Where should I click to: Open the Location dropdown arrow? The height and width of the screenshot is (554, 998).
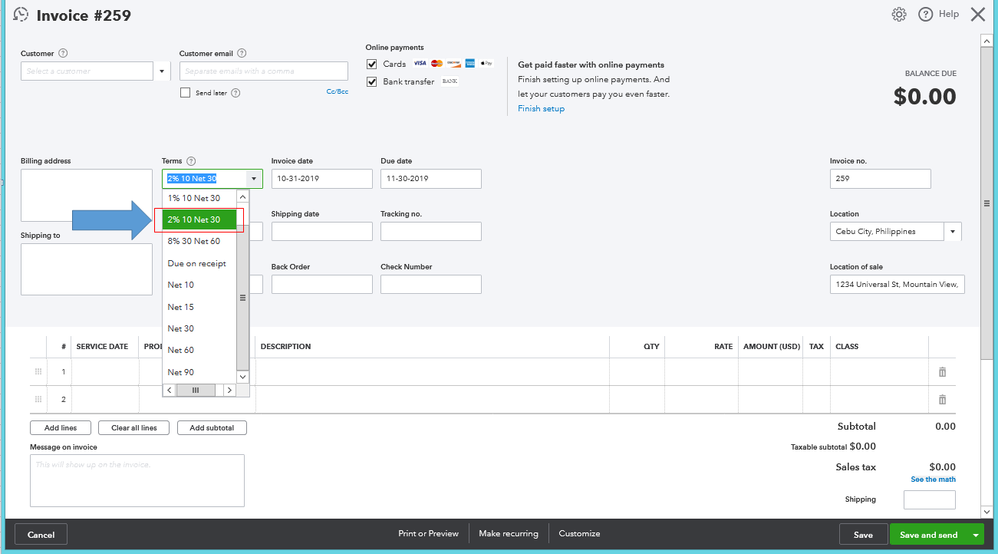pos(953,232)
